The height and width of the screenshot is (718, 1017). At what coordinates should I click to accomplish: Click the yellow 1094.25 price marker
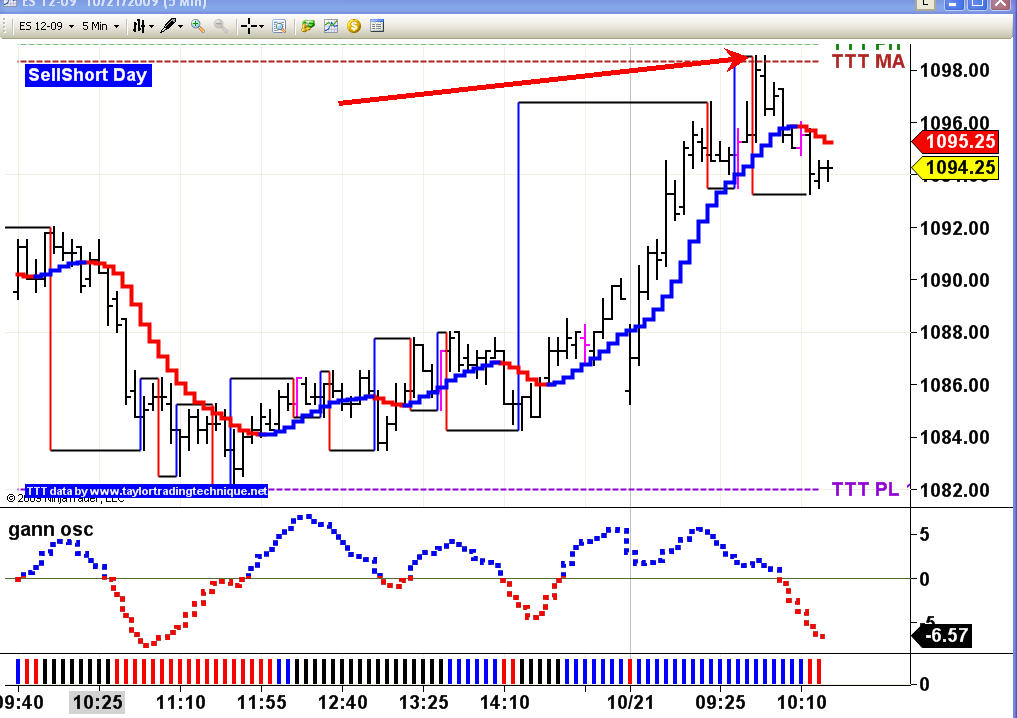[955, 168]
